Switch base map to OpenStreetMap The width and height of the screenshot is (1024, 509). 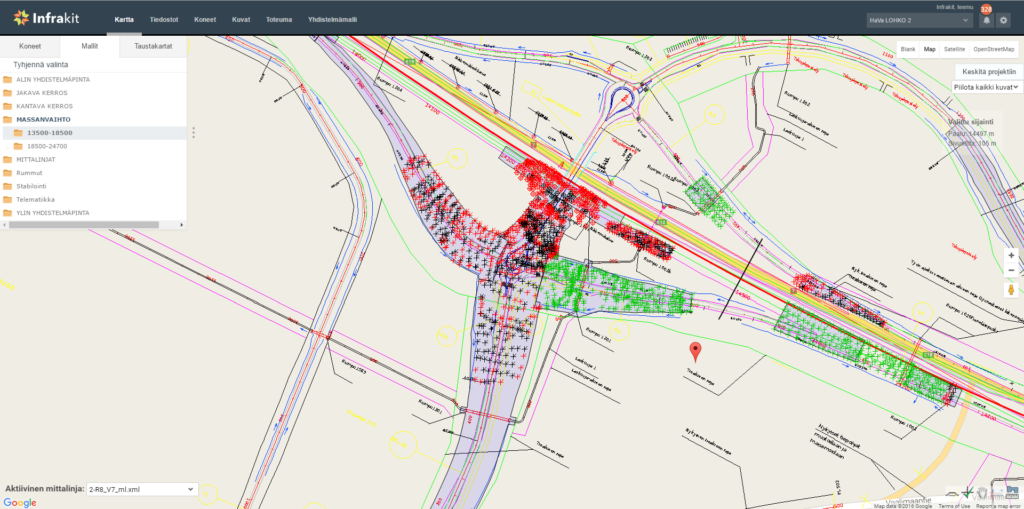(x=993, y=48)
